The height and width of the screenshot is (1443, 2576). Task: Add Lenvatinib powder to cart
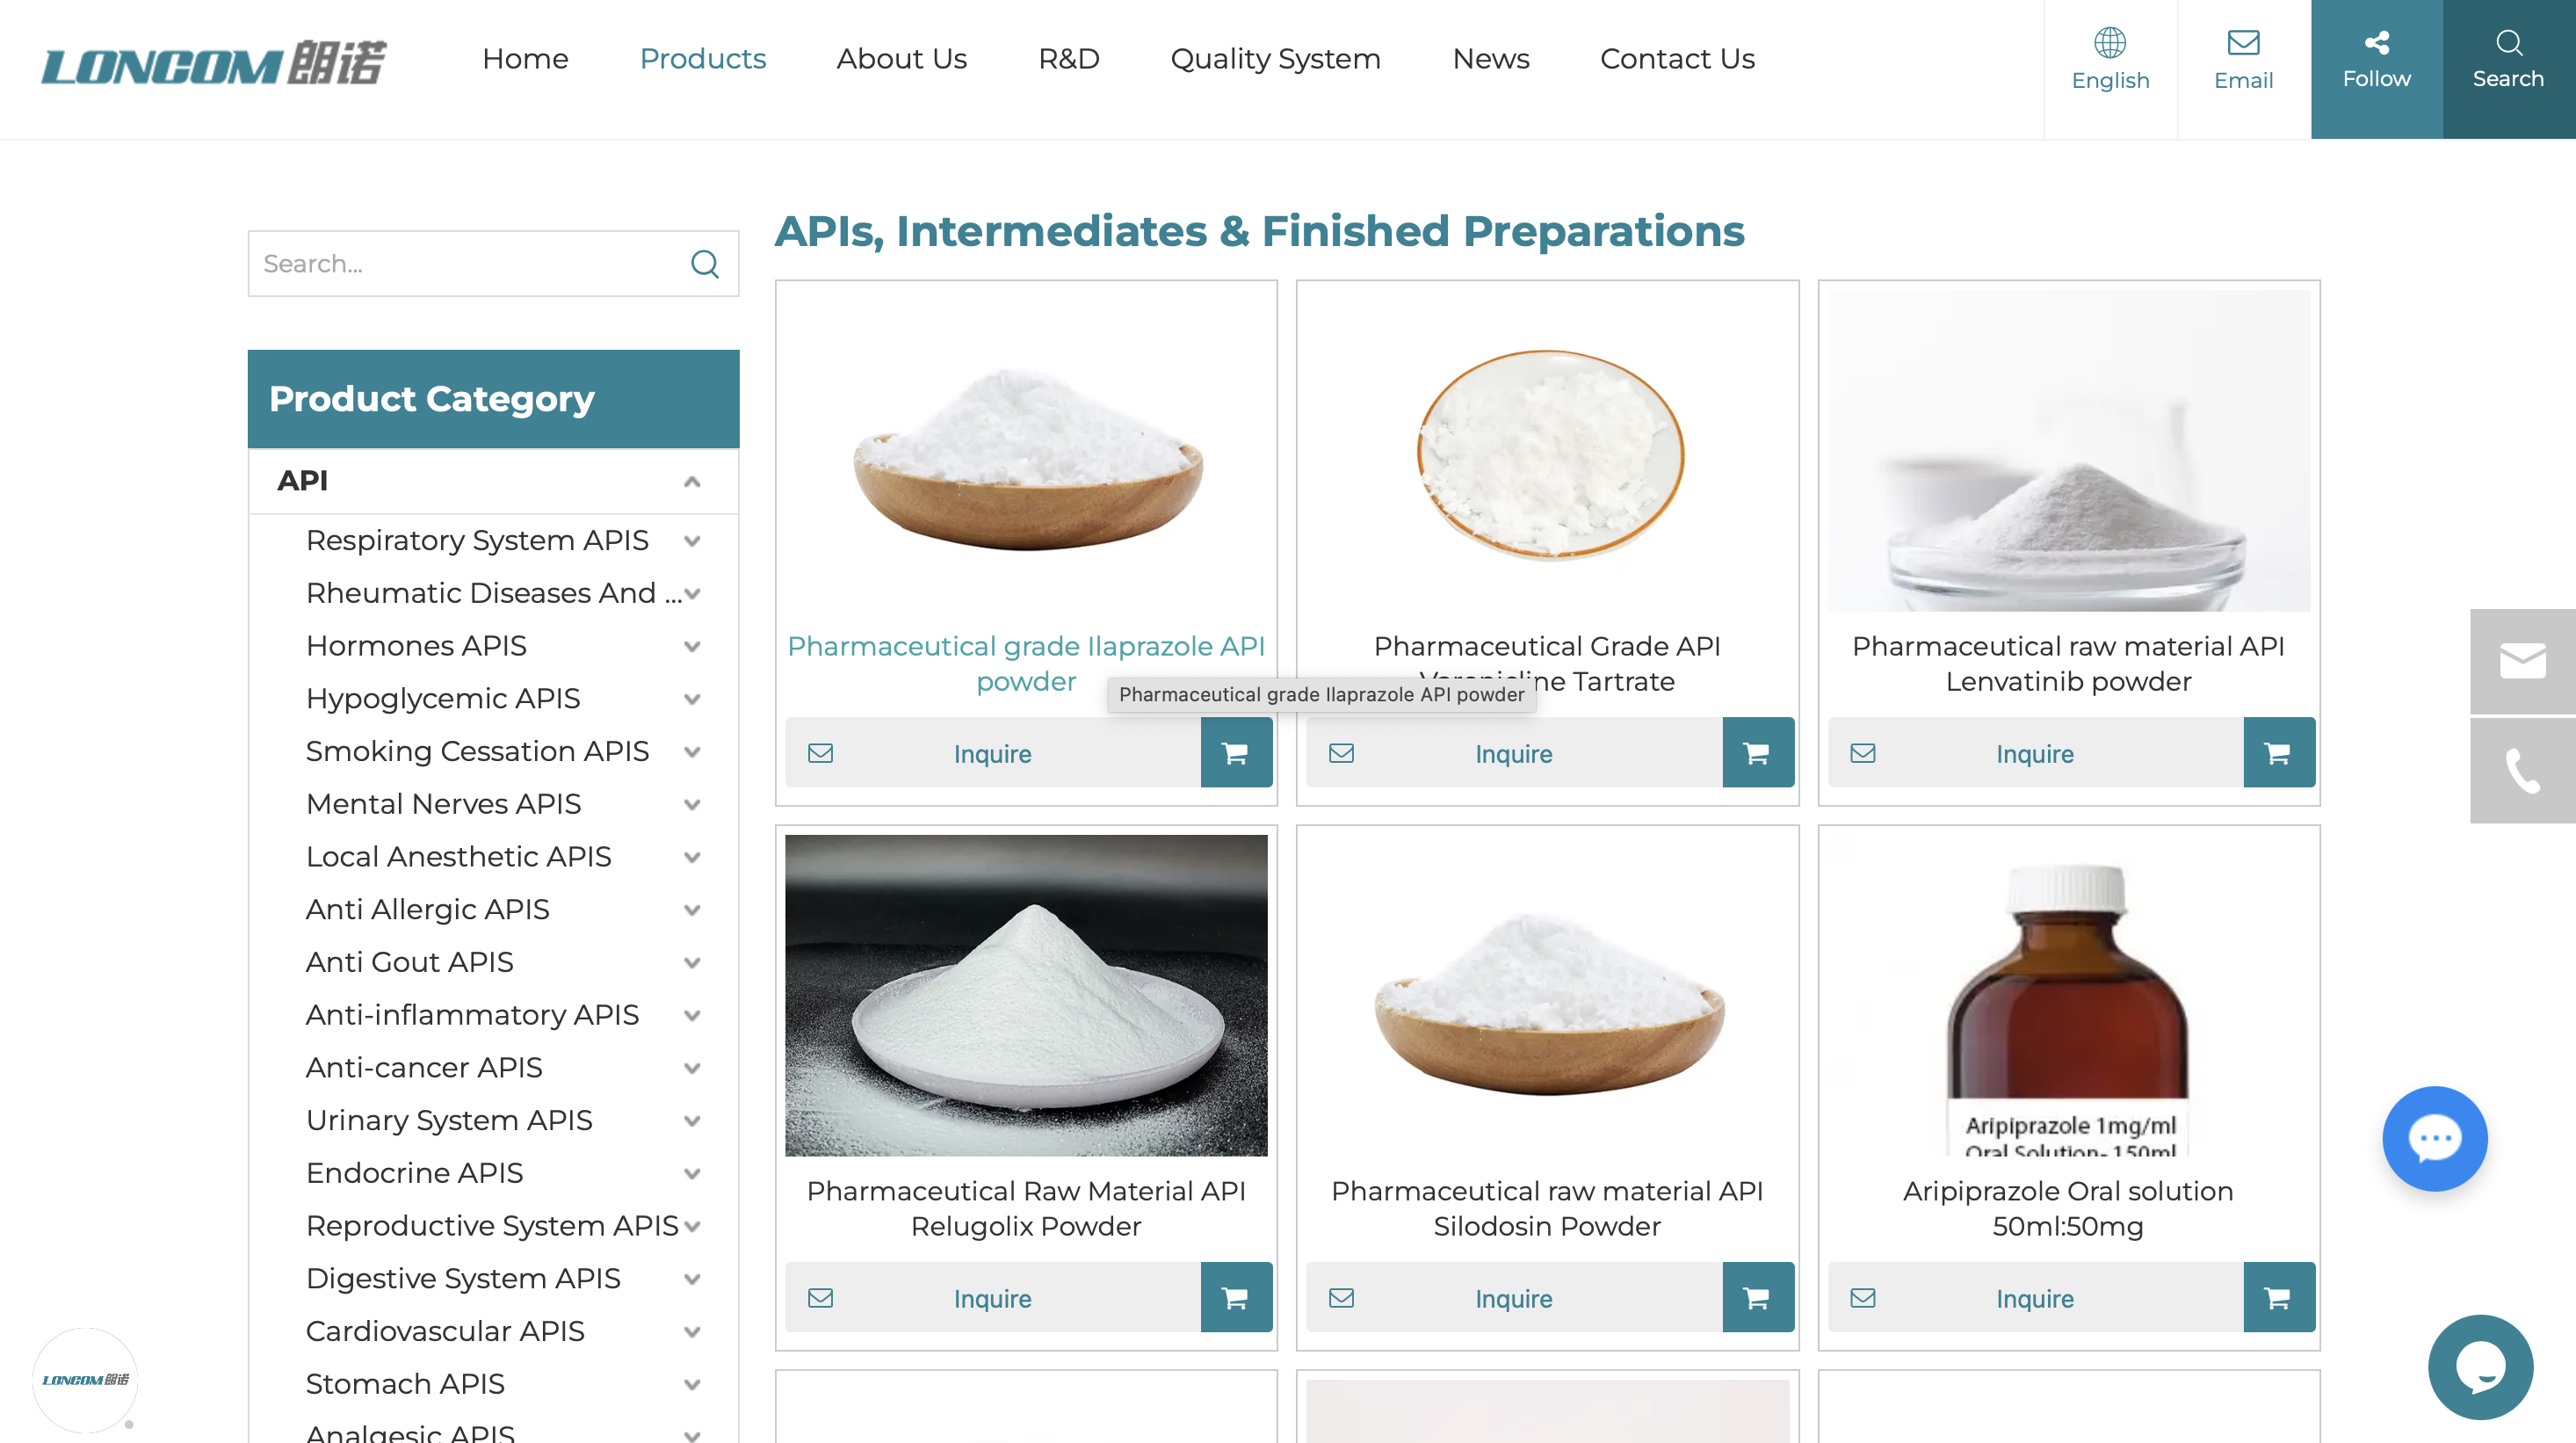pos(2278,753)
